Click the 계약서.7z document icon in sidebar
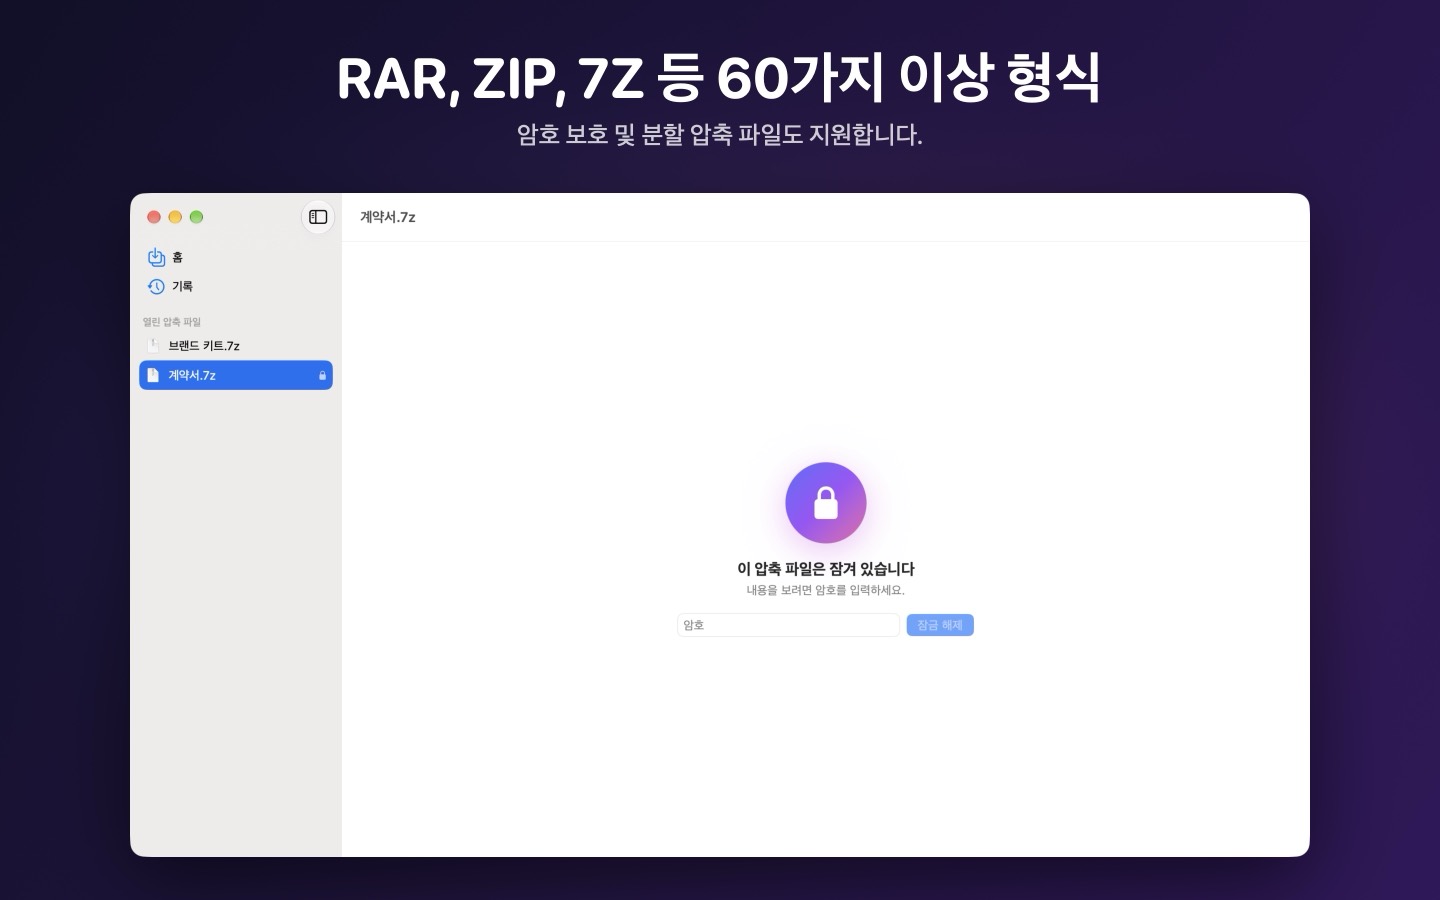The width and height of the screenshot is (1440, 900). point(153,375)
